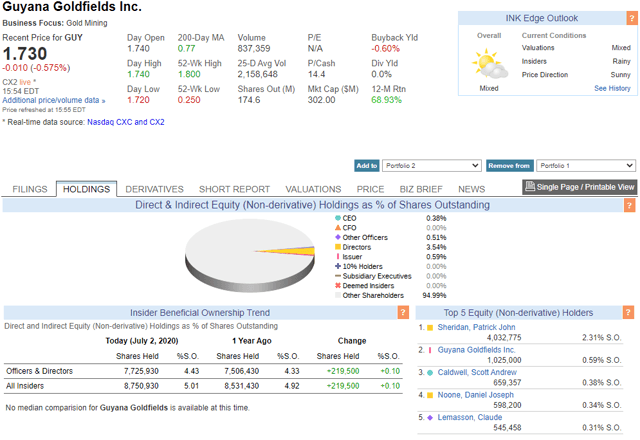640x440 pixels.
Task: Open Single Page / Printable View
Action: (x=579, y=187)
